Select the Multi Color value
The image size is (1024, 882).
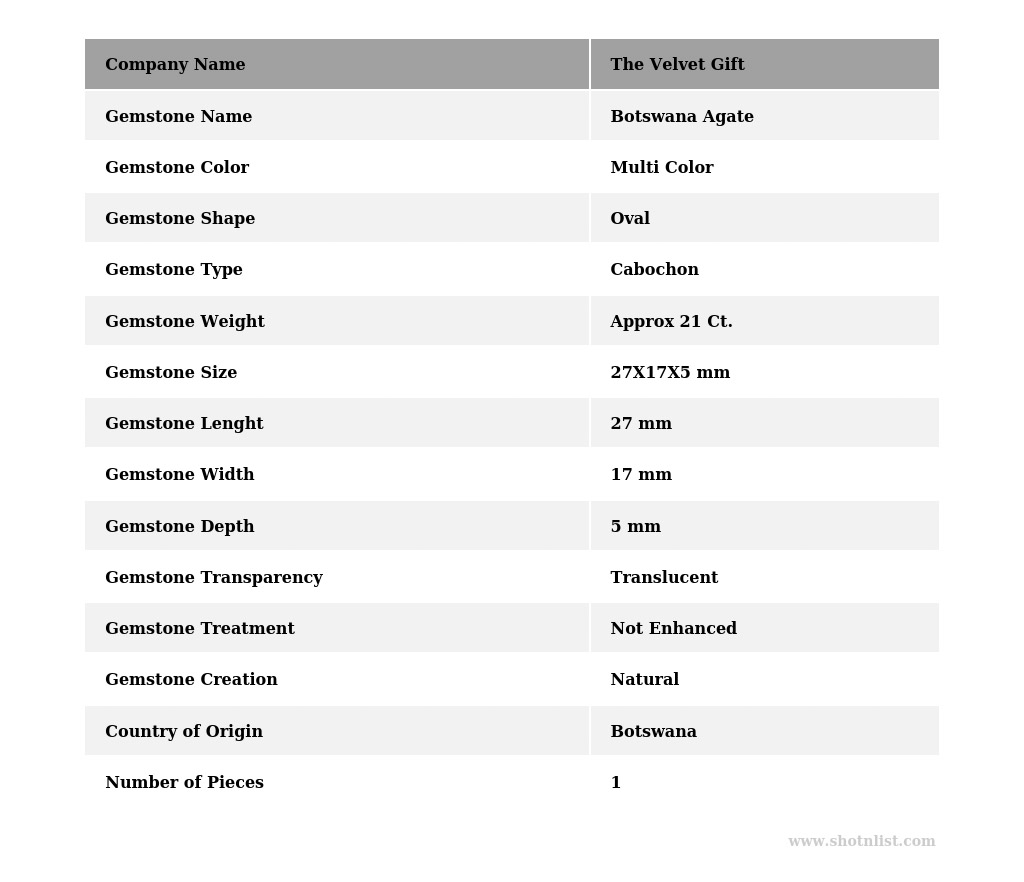click(x=662, y=168)
